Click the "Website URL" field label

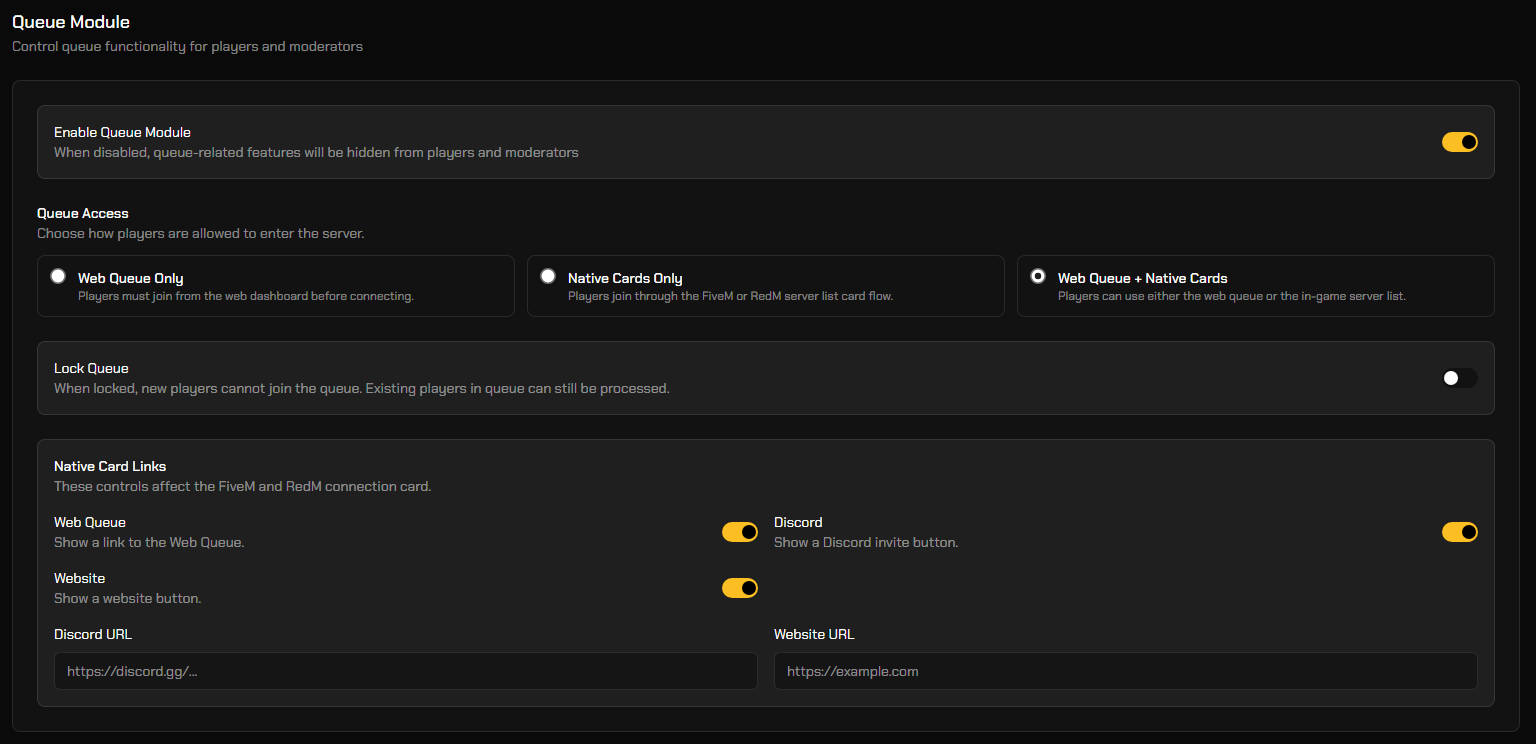[x=814, y=634]
